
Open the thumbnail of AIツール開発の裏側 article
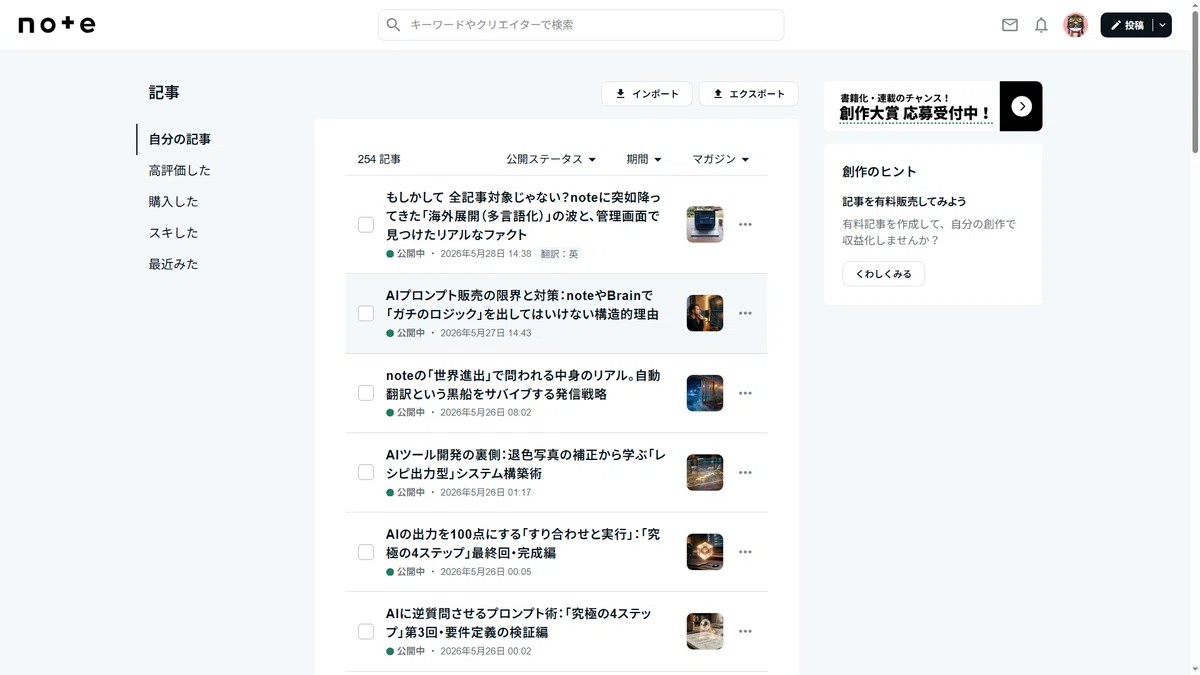tap(705, 472)
